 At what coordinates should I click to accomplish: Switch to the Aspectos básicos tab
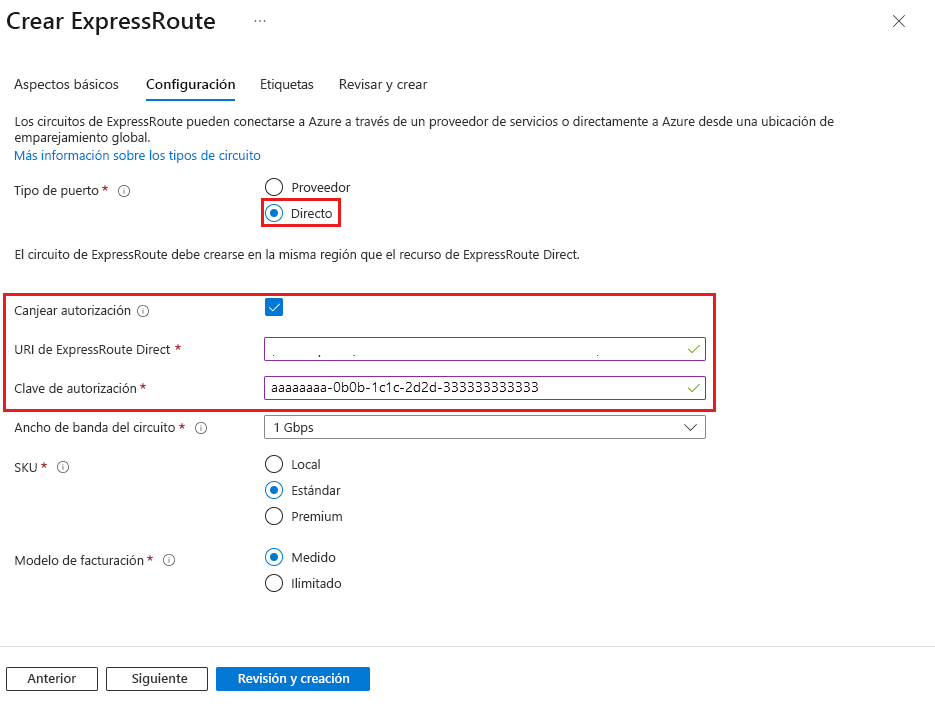click(x=66, y=85)
